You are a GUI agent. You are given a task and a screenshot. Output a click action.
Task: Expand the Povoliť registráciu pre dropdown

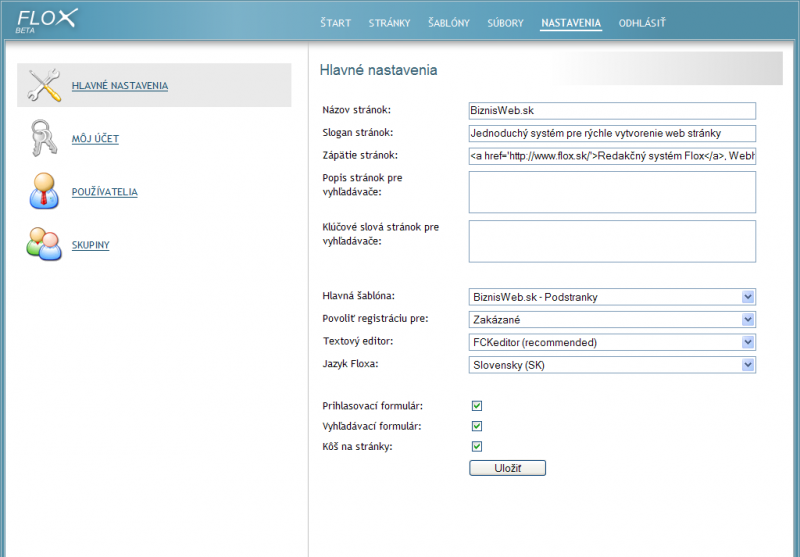pyautogui.click(x=611, y=320)
